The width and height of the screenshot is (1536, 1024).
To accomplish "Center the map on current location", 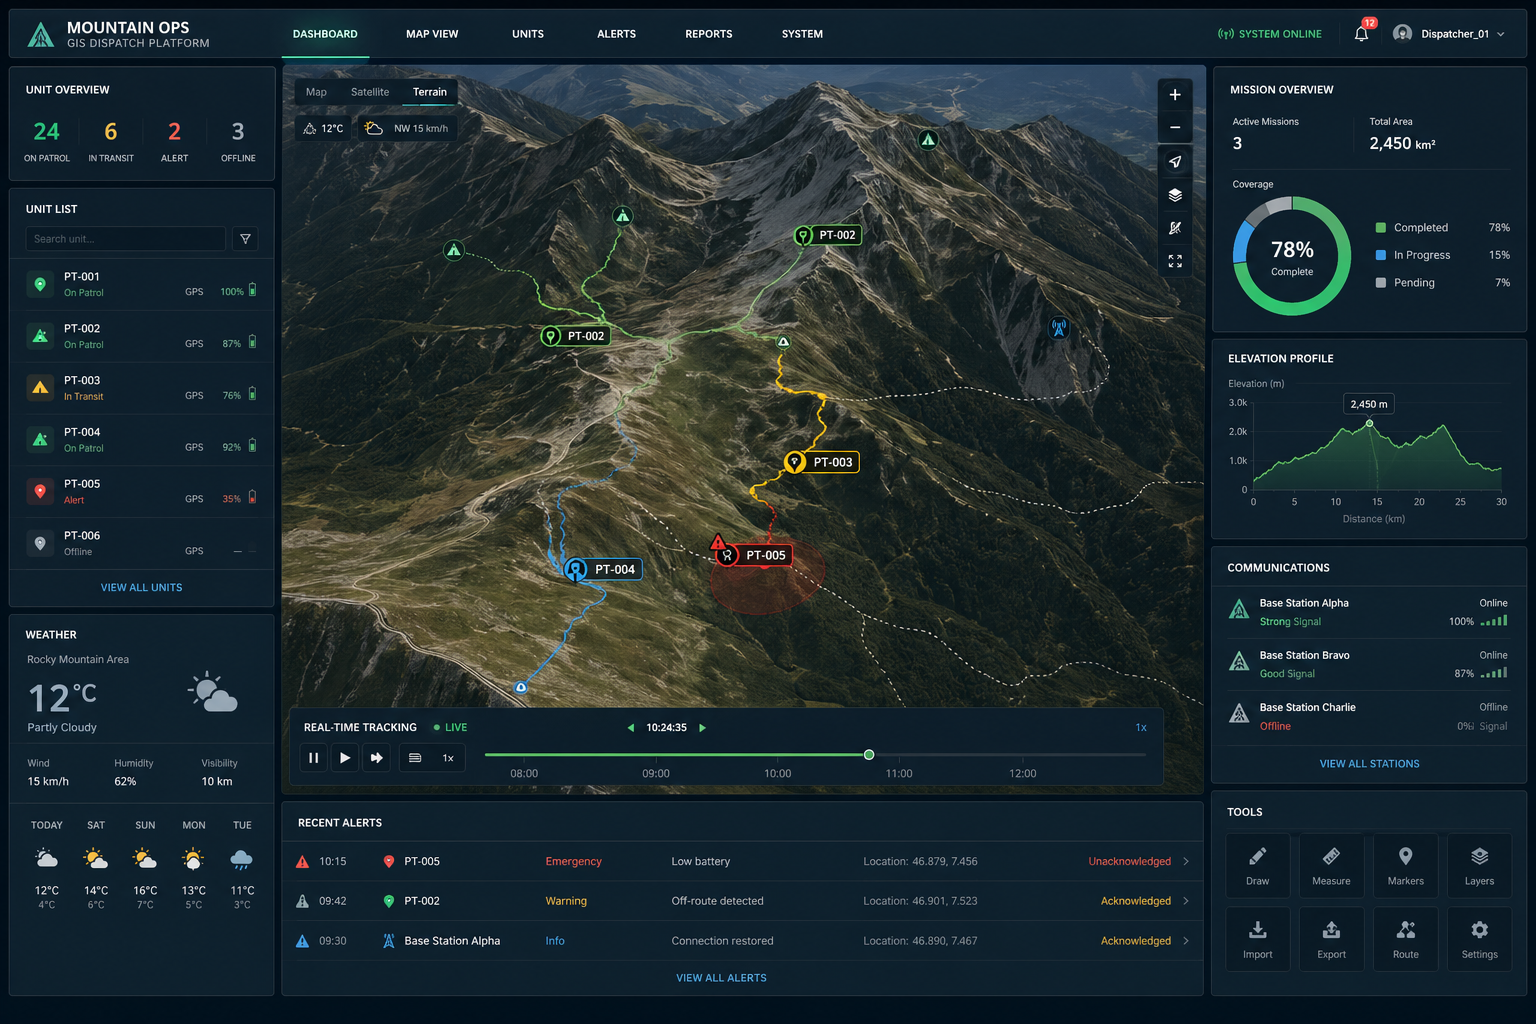I will coord(1175,161).
